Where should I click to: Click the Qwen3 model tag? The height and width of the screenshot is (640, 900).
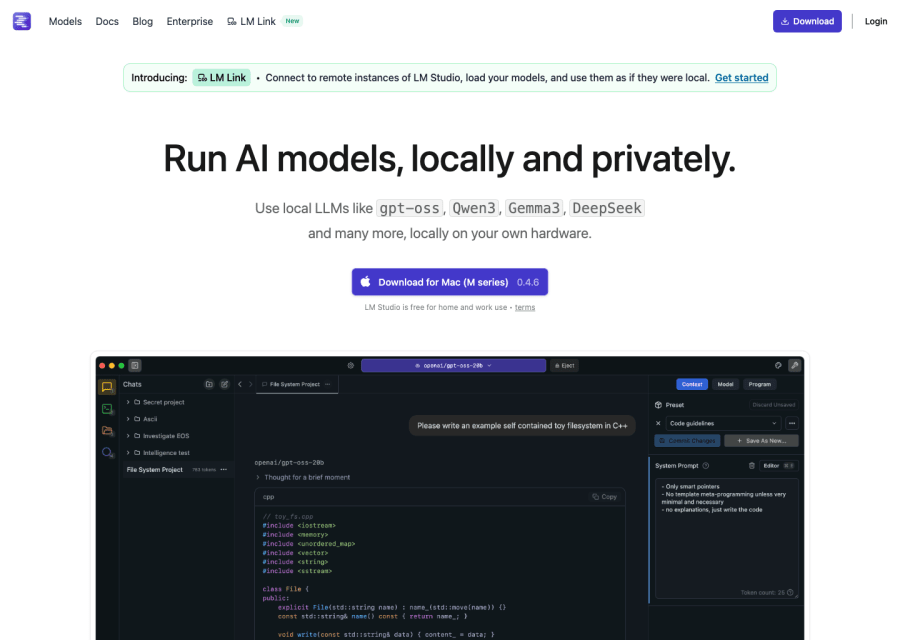click(474, 208)
